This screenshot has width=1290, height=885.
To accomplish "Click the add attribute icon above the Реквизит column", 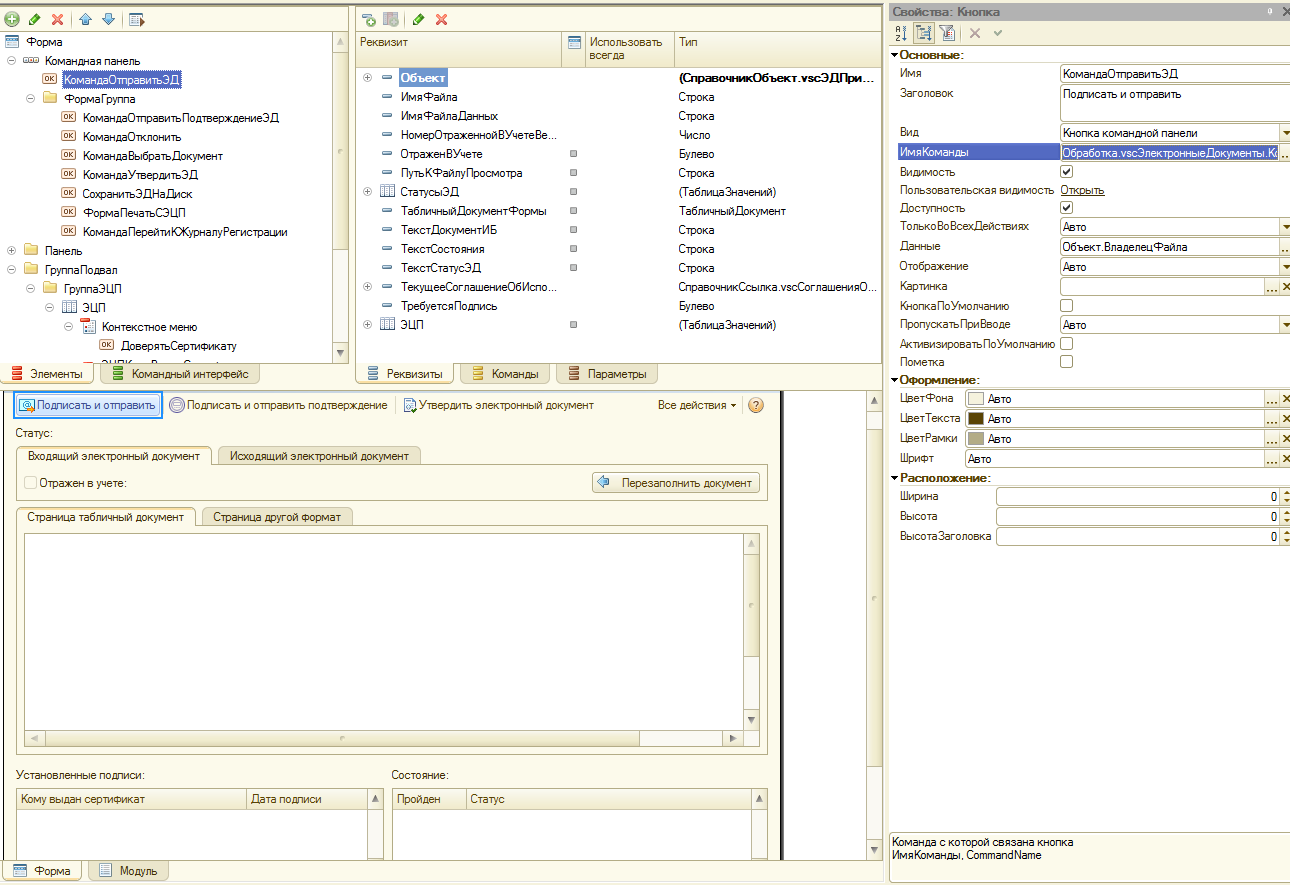I will [x=369, y=19].
